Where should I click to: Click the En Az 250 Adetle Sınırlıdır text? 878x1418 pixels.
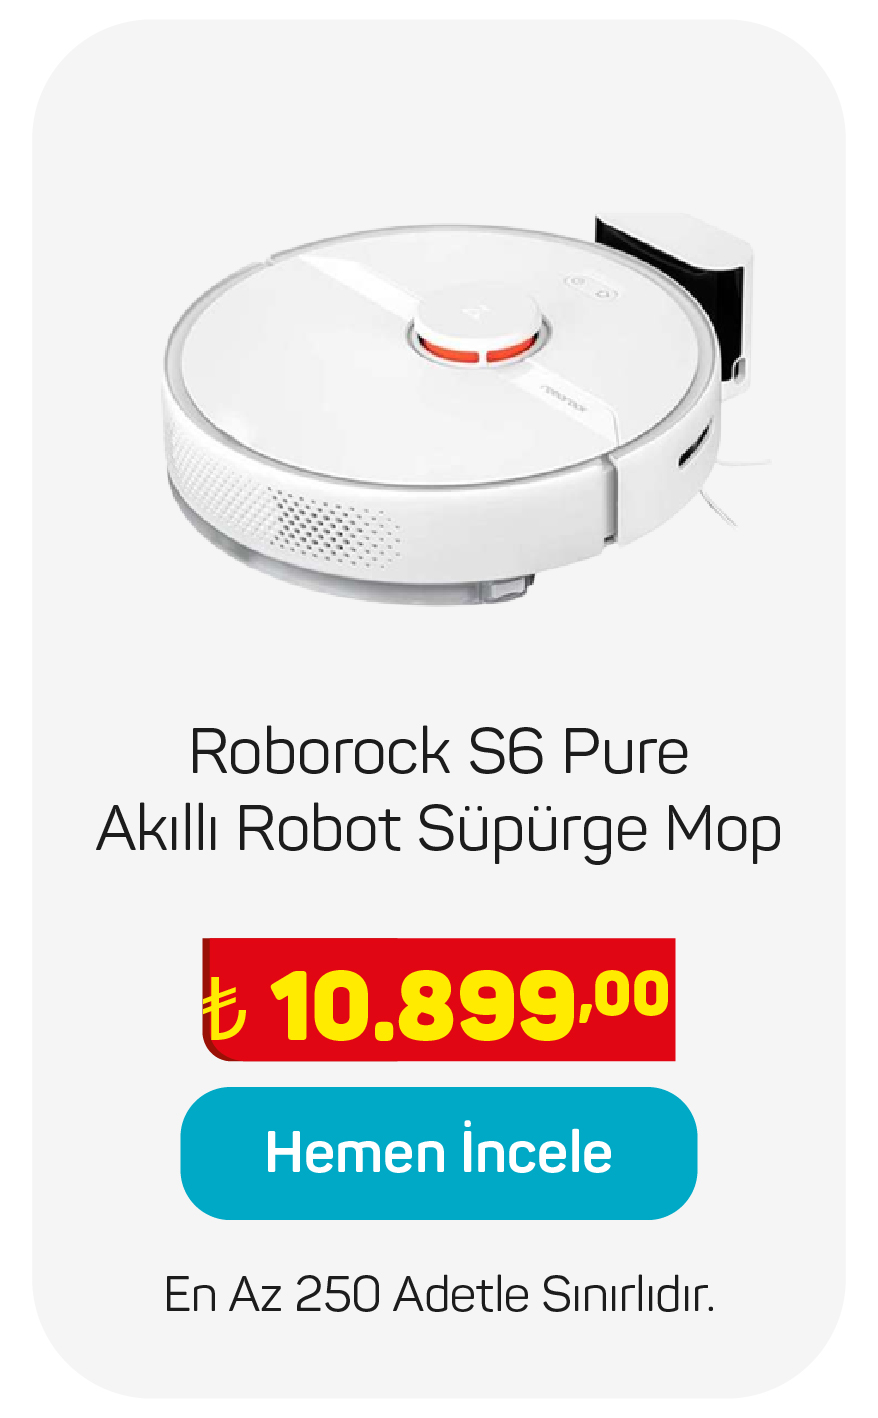(x=439, y=1296)
